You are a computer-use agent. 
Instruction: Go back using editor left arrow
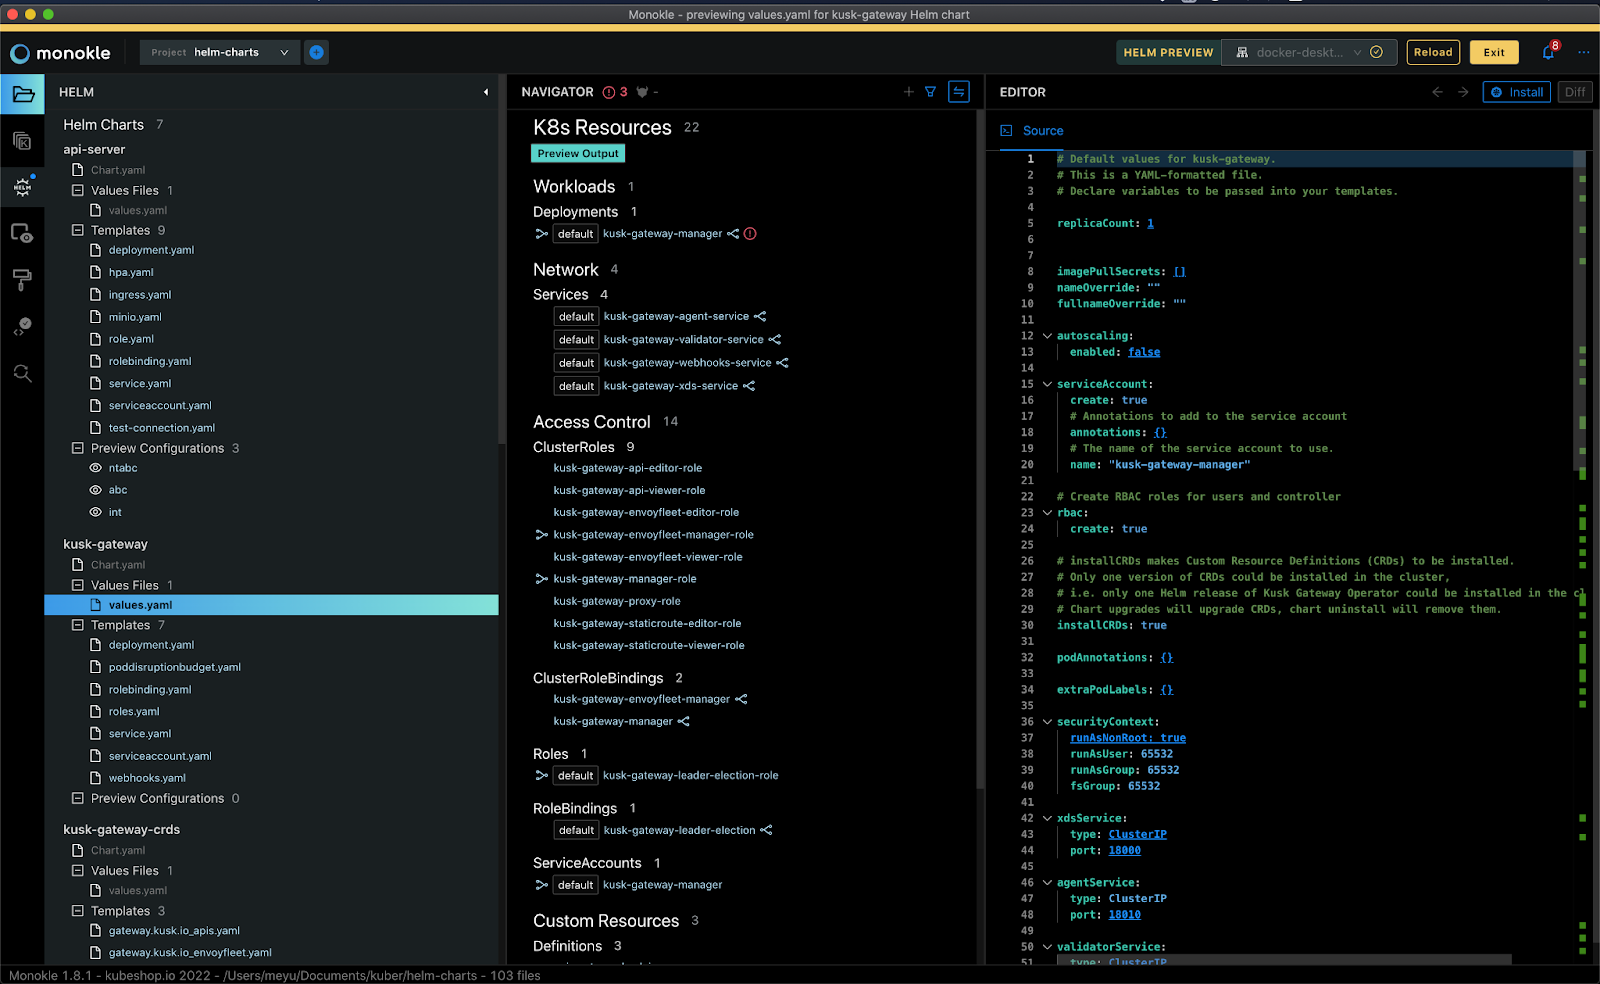coord(1437,92)
